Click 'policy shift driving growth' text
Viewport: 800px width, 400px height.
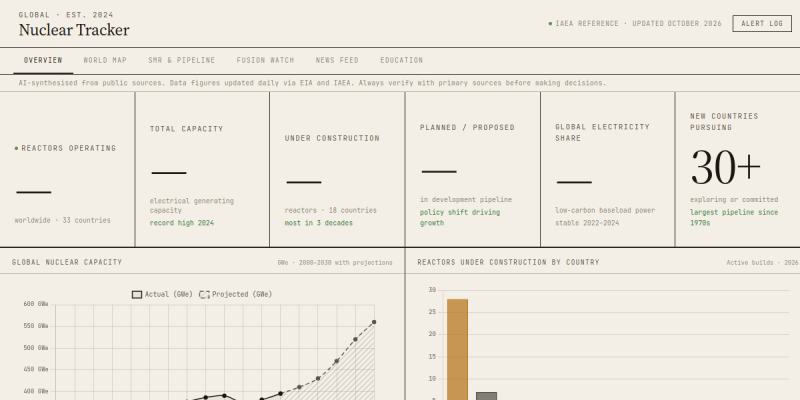460,217
